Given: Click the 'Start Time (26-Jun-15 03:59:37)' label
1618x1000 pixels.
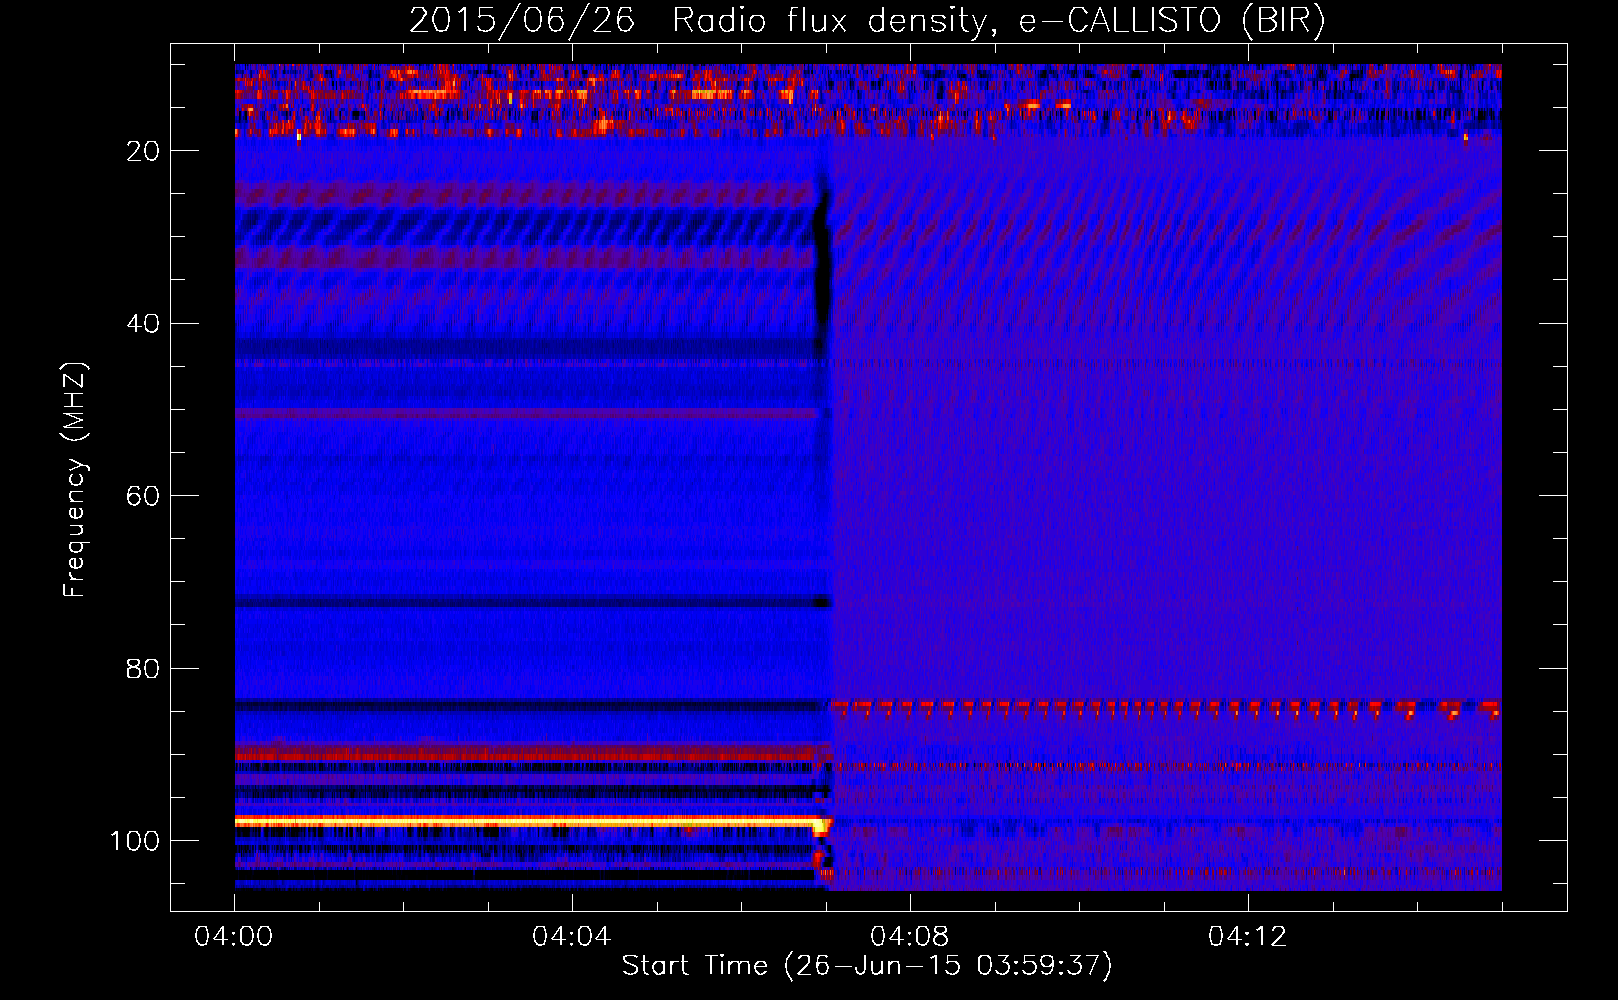Looking at the screenshot, I should (867, 966).
